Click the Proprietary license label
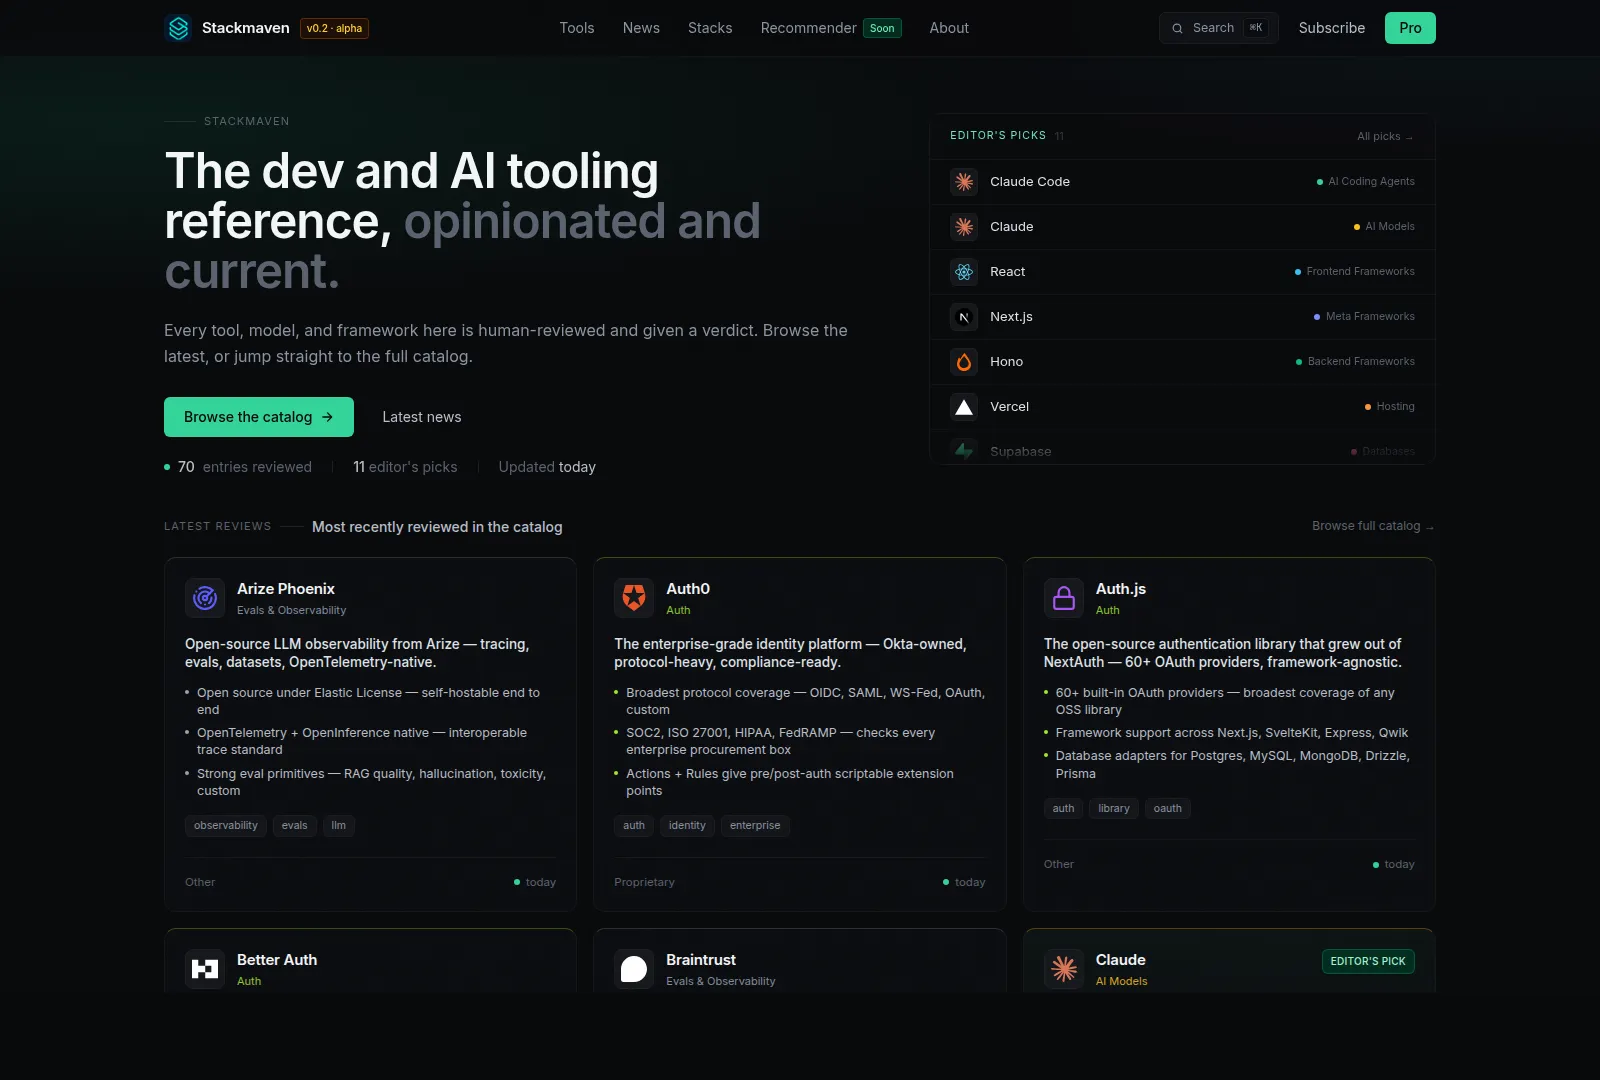The image size is (1600, 1080). [x=644, y=883]
